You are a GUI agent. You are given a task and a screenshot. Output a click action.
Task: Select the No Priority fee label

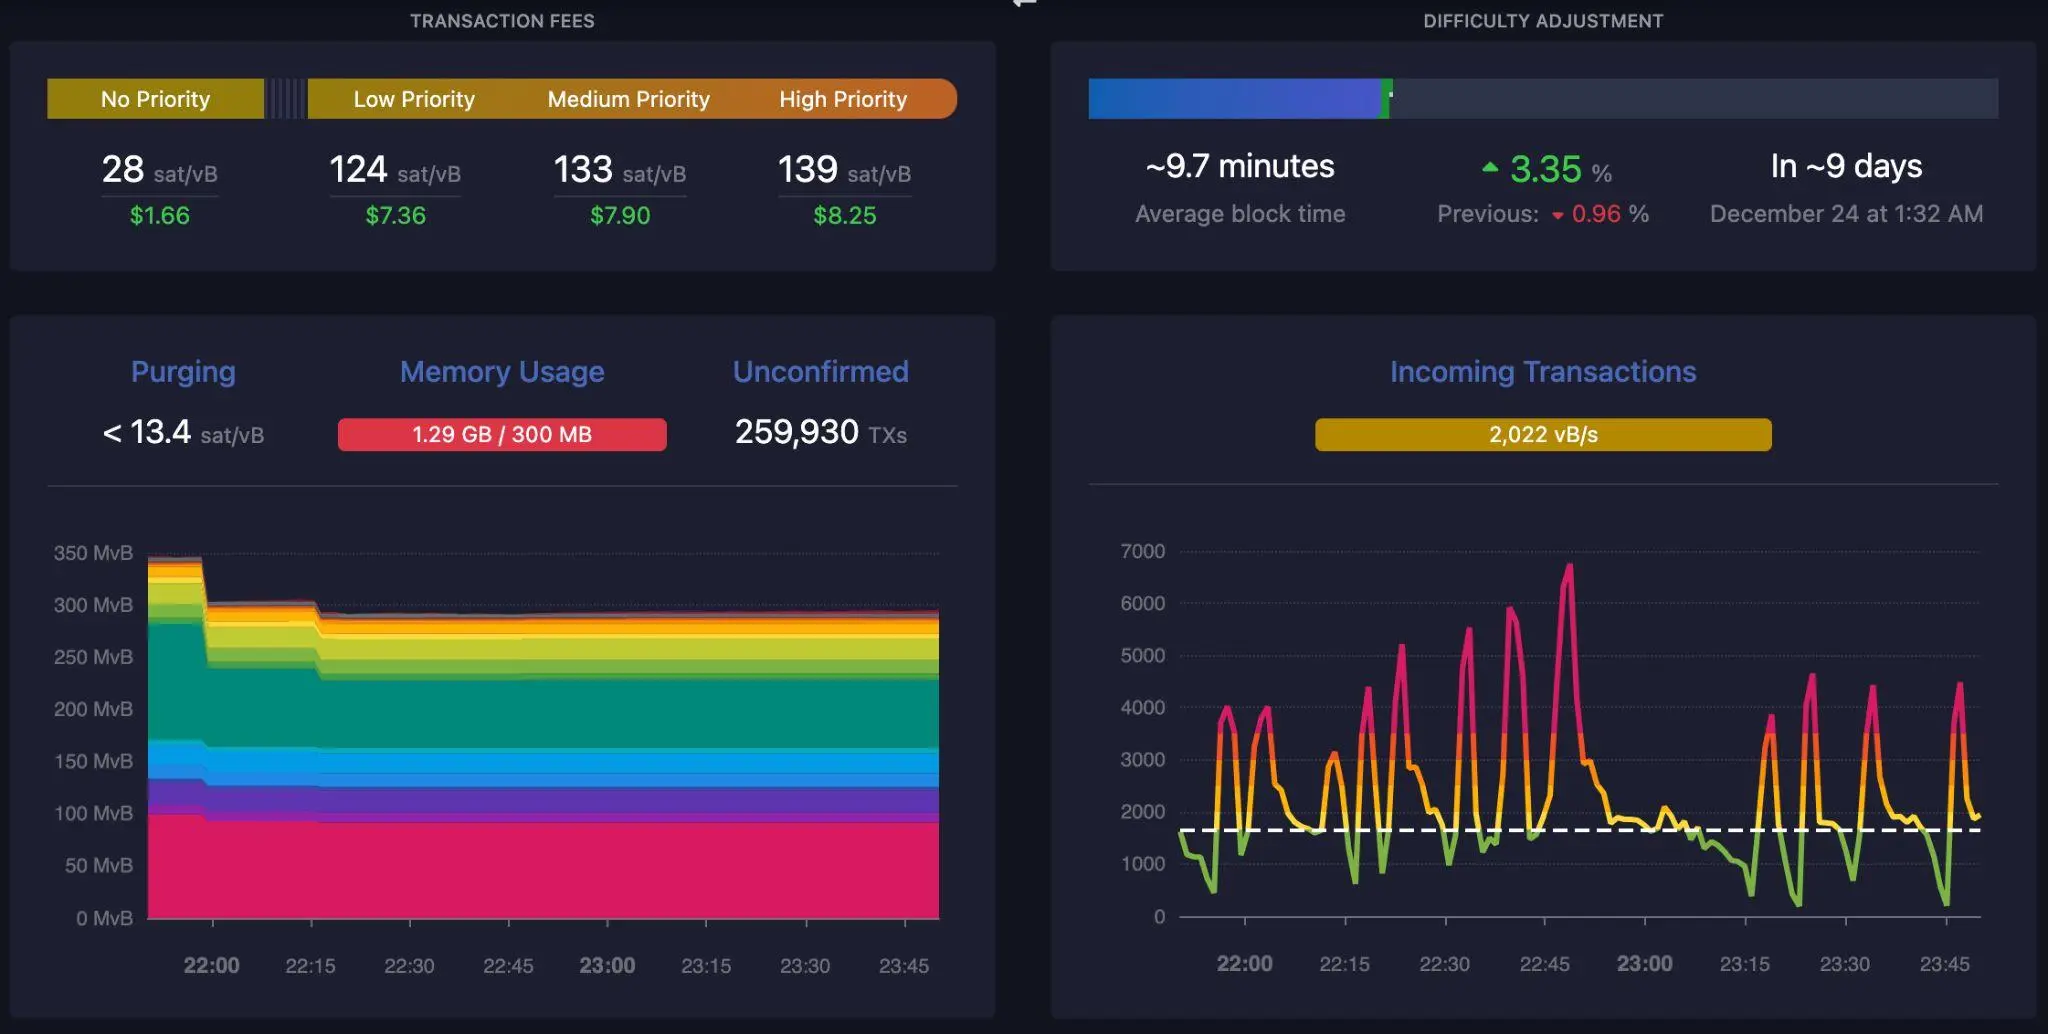click(155, 99)
